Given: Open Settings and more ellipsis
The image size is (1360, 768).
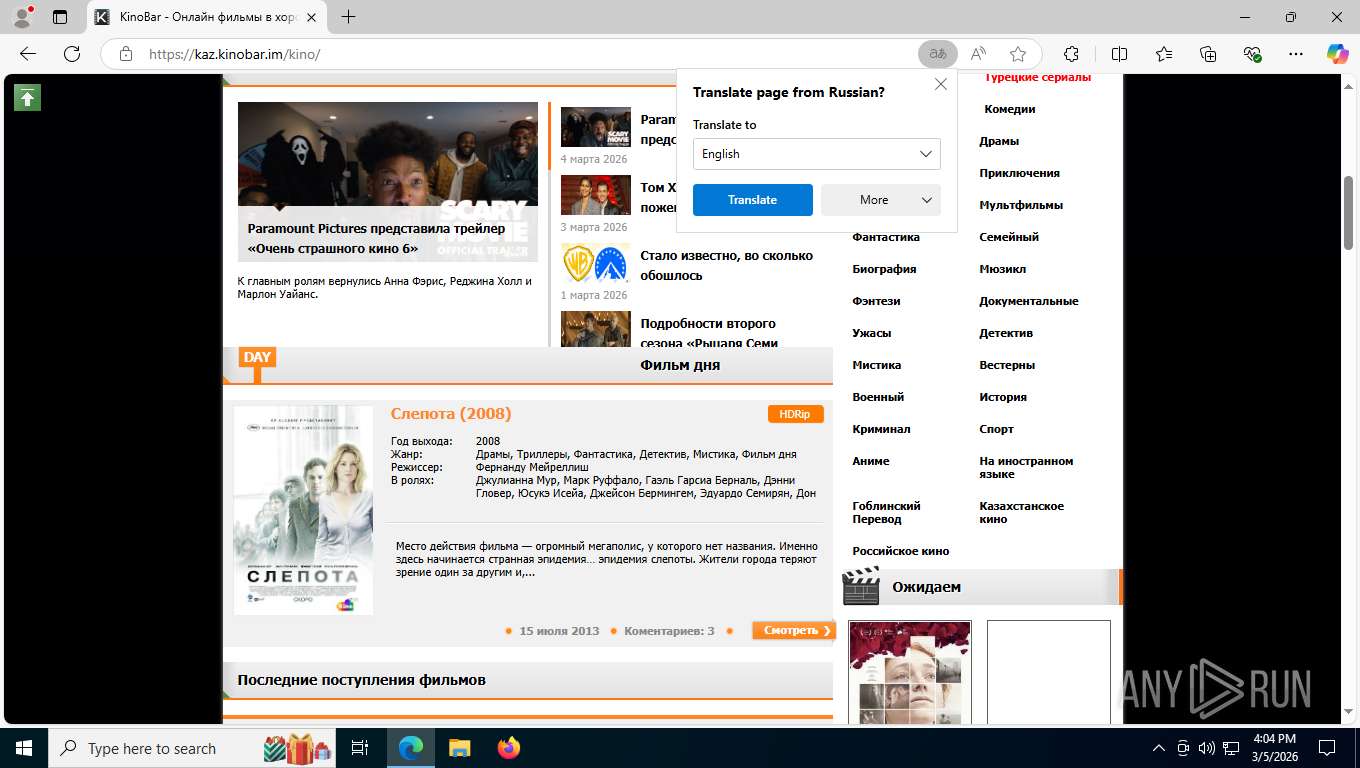Looking at the screenshot, I should pyautogui.click(x=1296, y=54).
